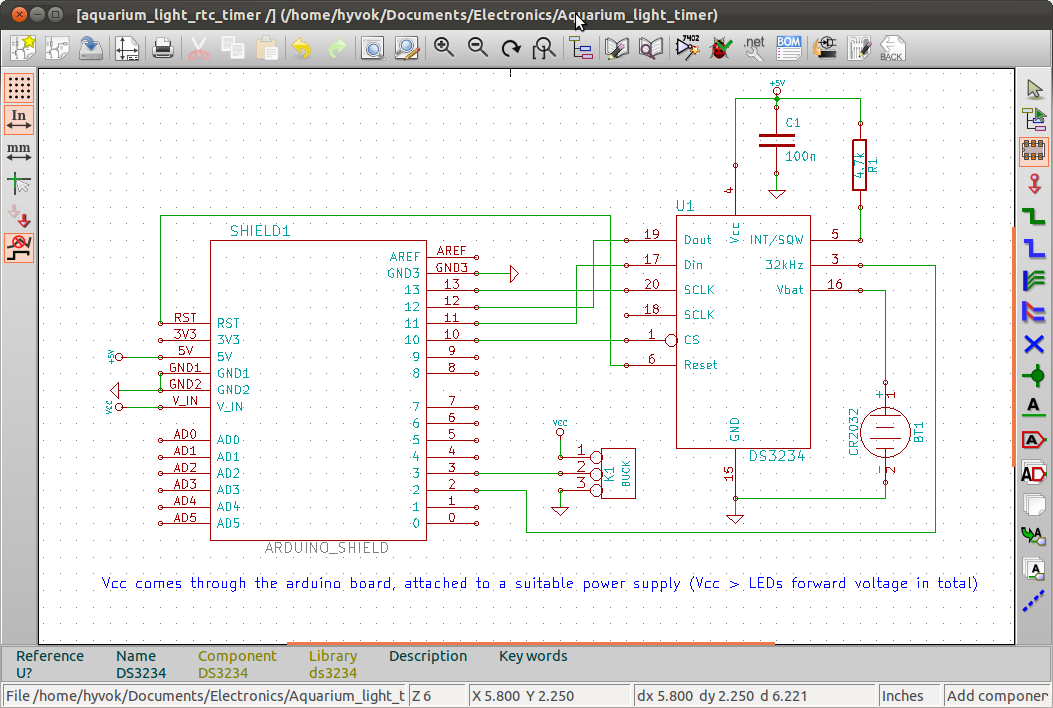
Task: Select graphic line drawing tool
Action: point(1034,601)
